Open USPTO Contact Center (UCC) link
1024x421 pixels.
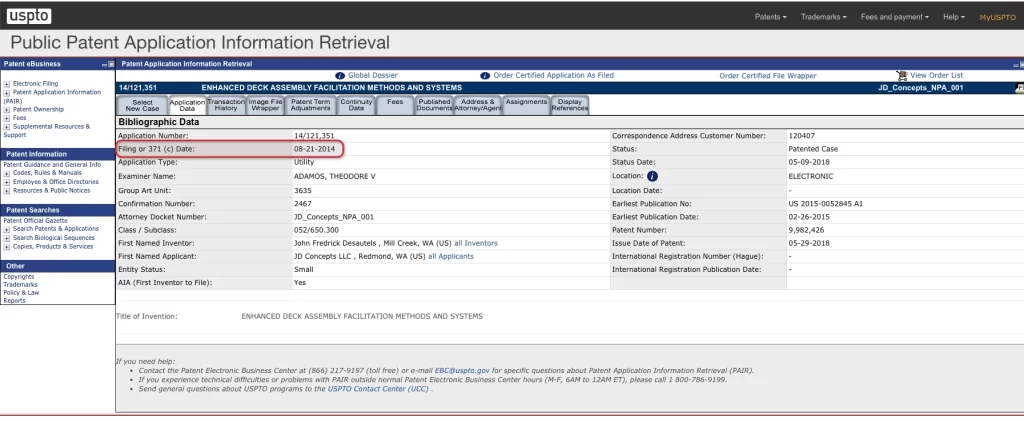pyautogui.click(x=378, y=389)
